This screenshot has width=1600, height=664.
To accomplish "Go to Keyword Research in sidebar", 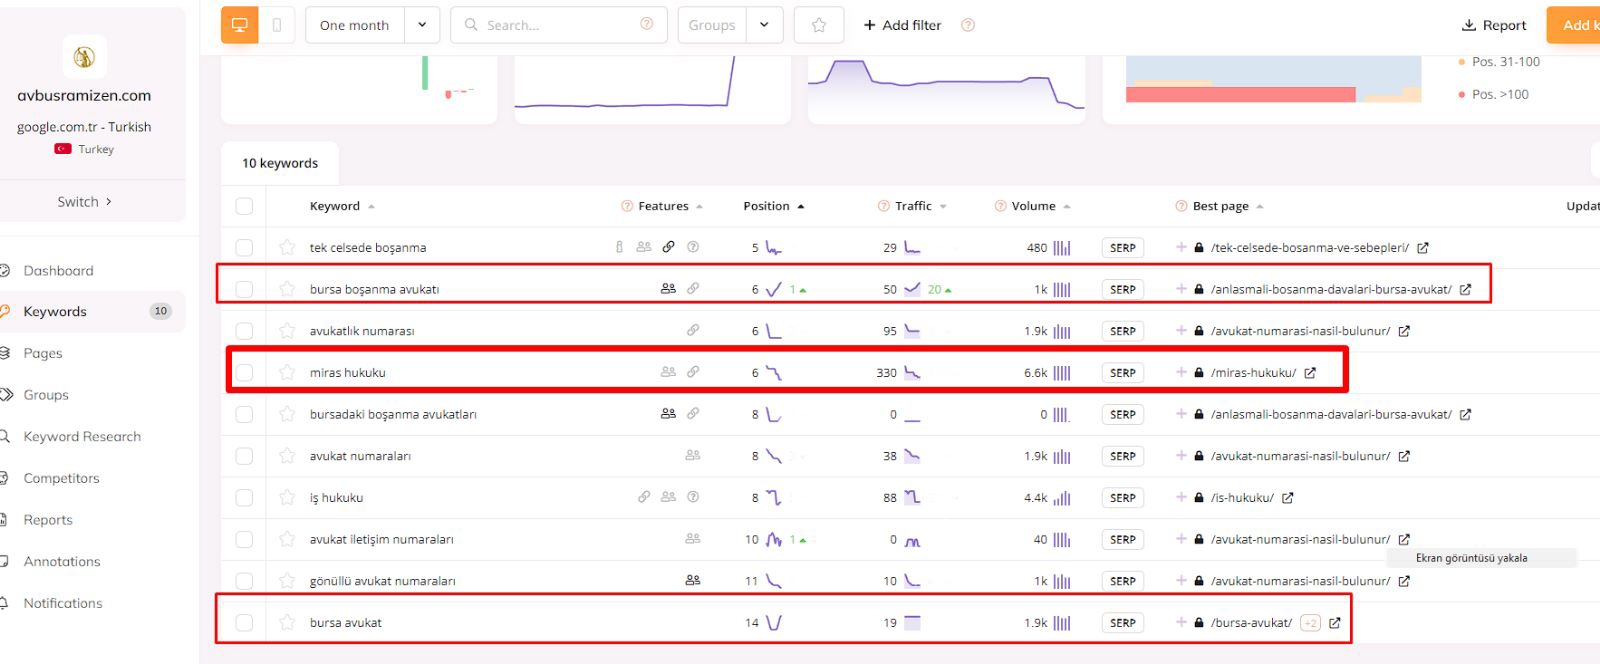I will pyautogui.click(x=82, y=437).
